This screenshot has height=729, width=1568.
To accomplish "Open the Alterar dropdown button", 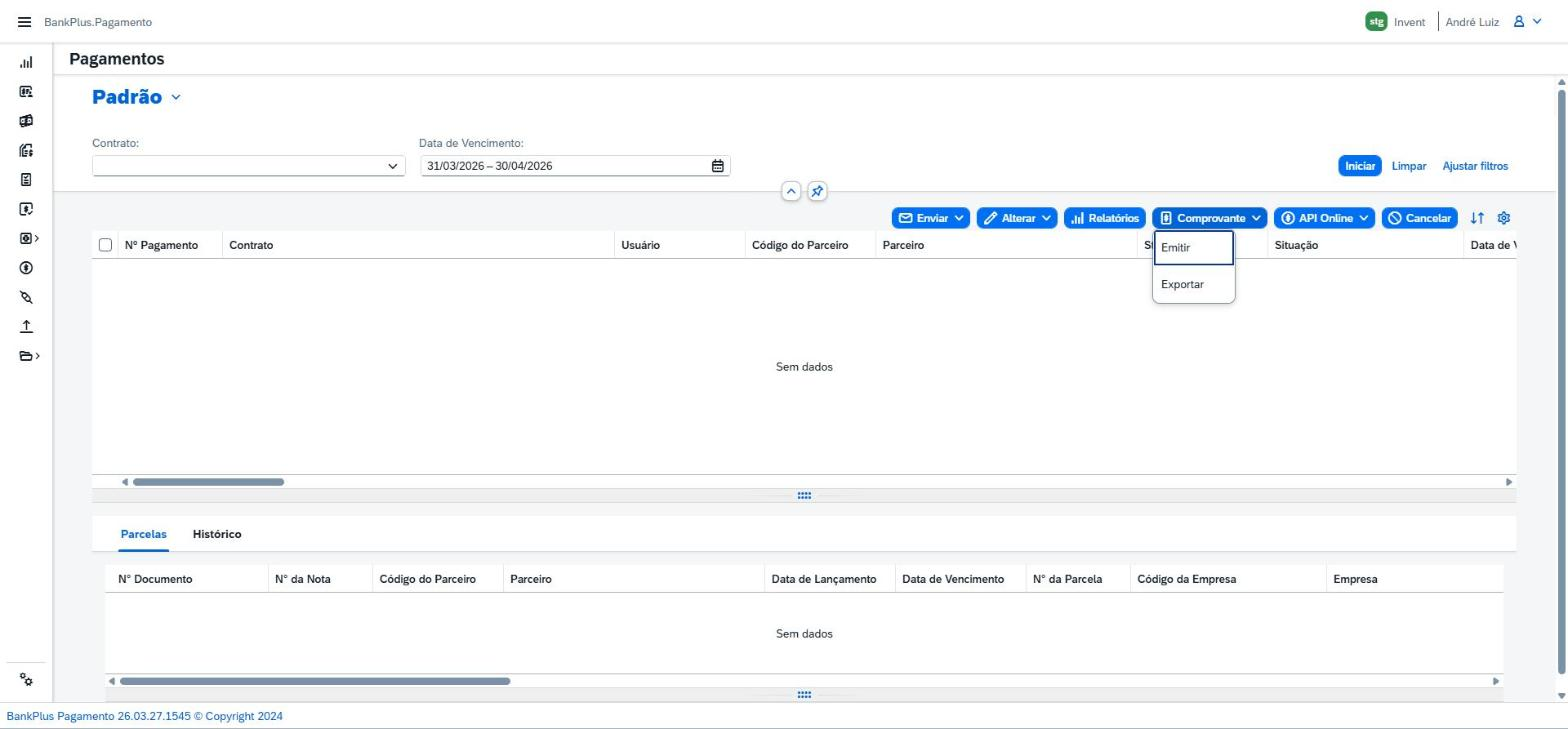I will pos(1017,218).
